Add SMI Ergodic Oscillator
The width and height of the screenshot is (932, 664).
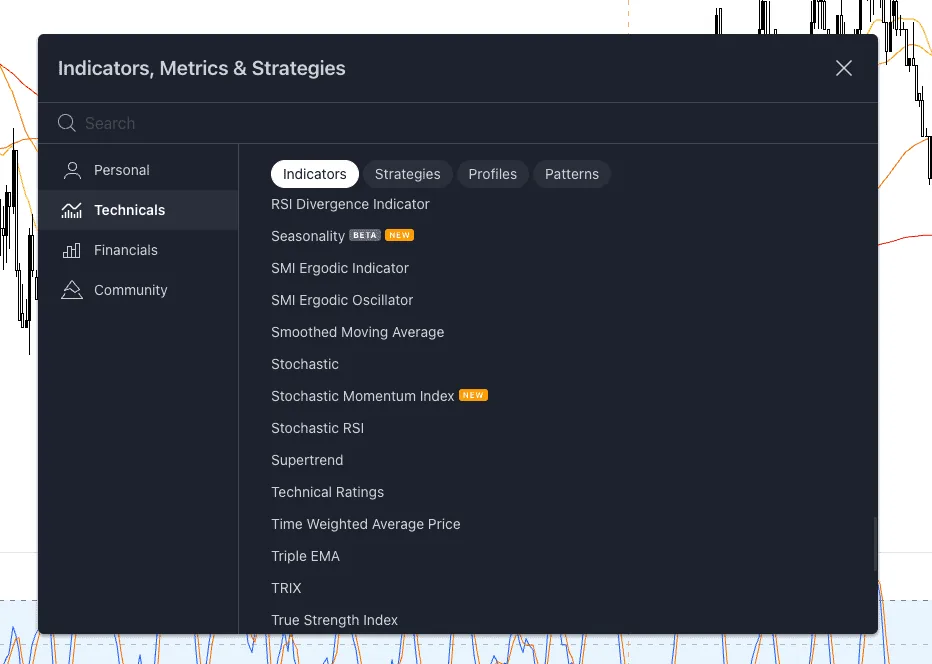pos(342,301)
